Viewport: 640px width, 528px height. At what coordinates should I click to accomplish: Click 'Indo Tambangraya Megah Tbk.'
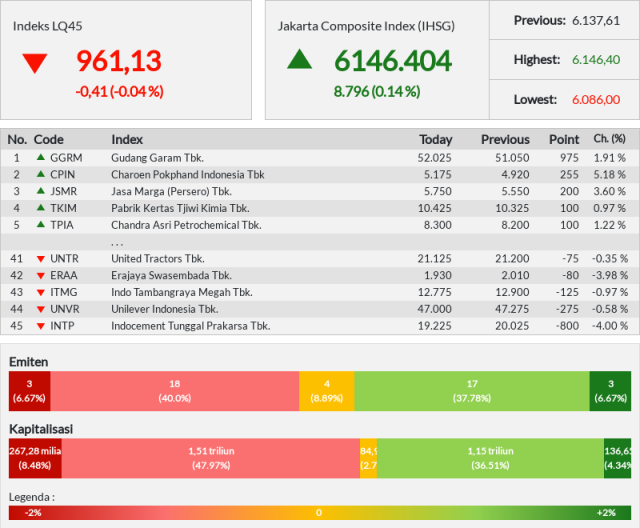182,292
